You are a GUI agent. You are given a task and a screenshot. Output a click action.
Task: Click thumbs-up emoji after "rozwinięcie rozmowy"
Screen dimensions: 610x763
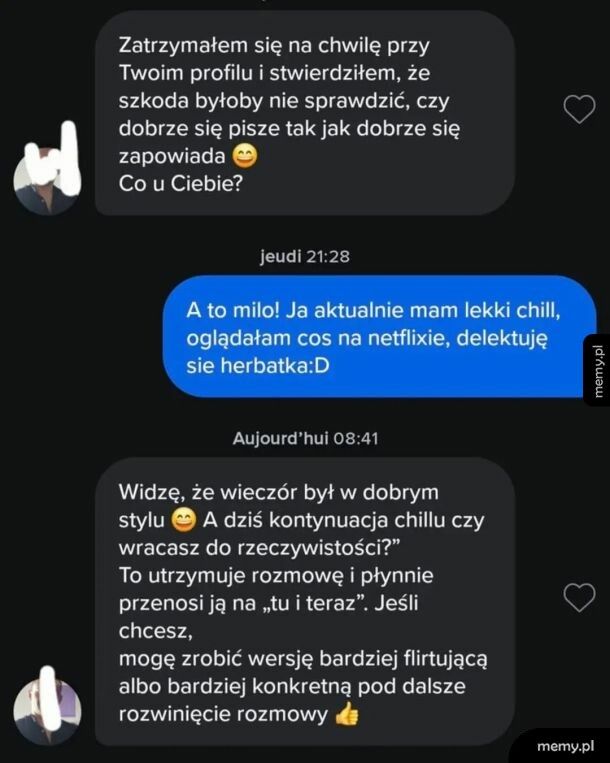[347, 714]
